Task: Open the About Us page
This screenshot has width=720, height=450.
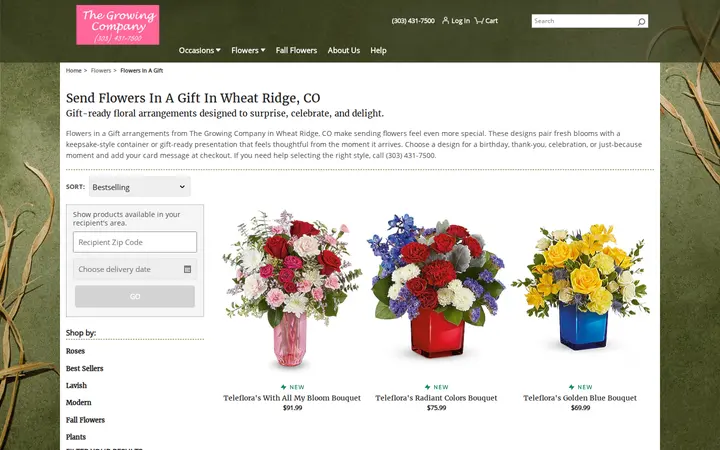Action: coord(343,51)
